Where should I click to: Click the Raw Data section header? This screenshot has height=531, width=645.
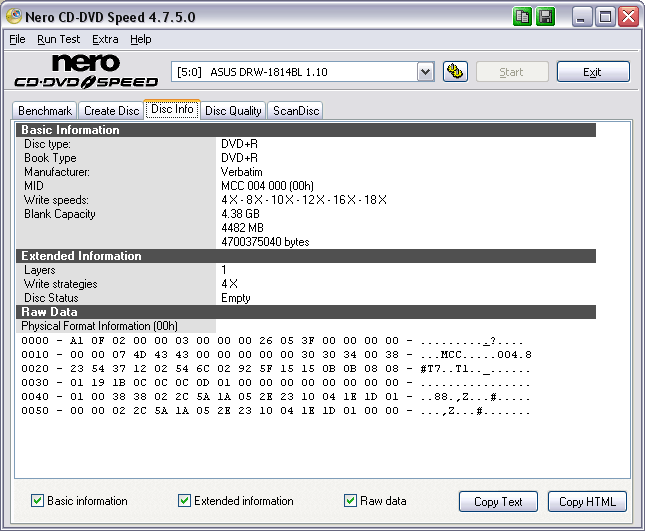coord(306,312)
